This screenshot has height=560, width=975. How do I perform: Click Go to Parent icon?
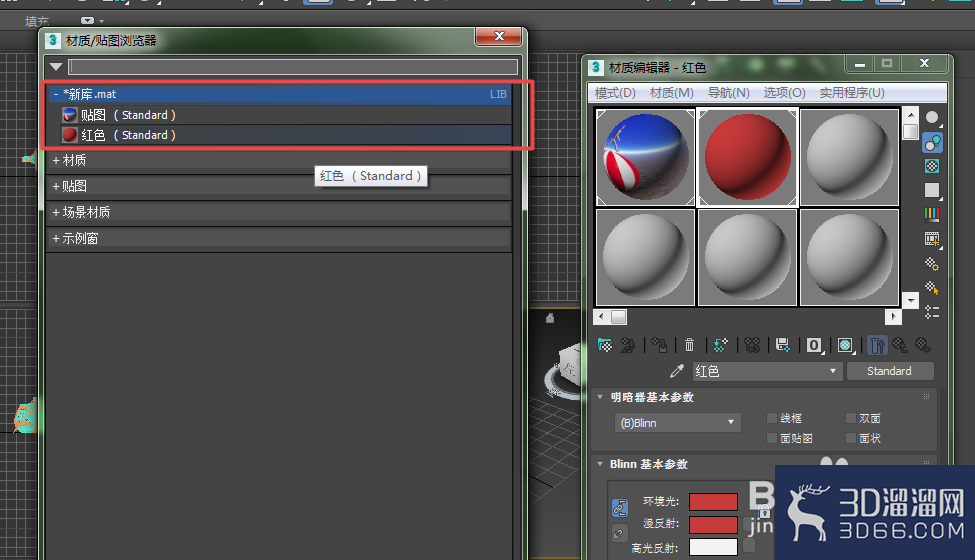(899, 345)
